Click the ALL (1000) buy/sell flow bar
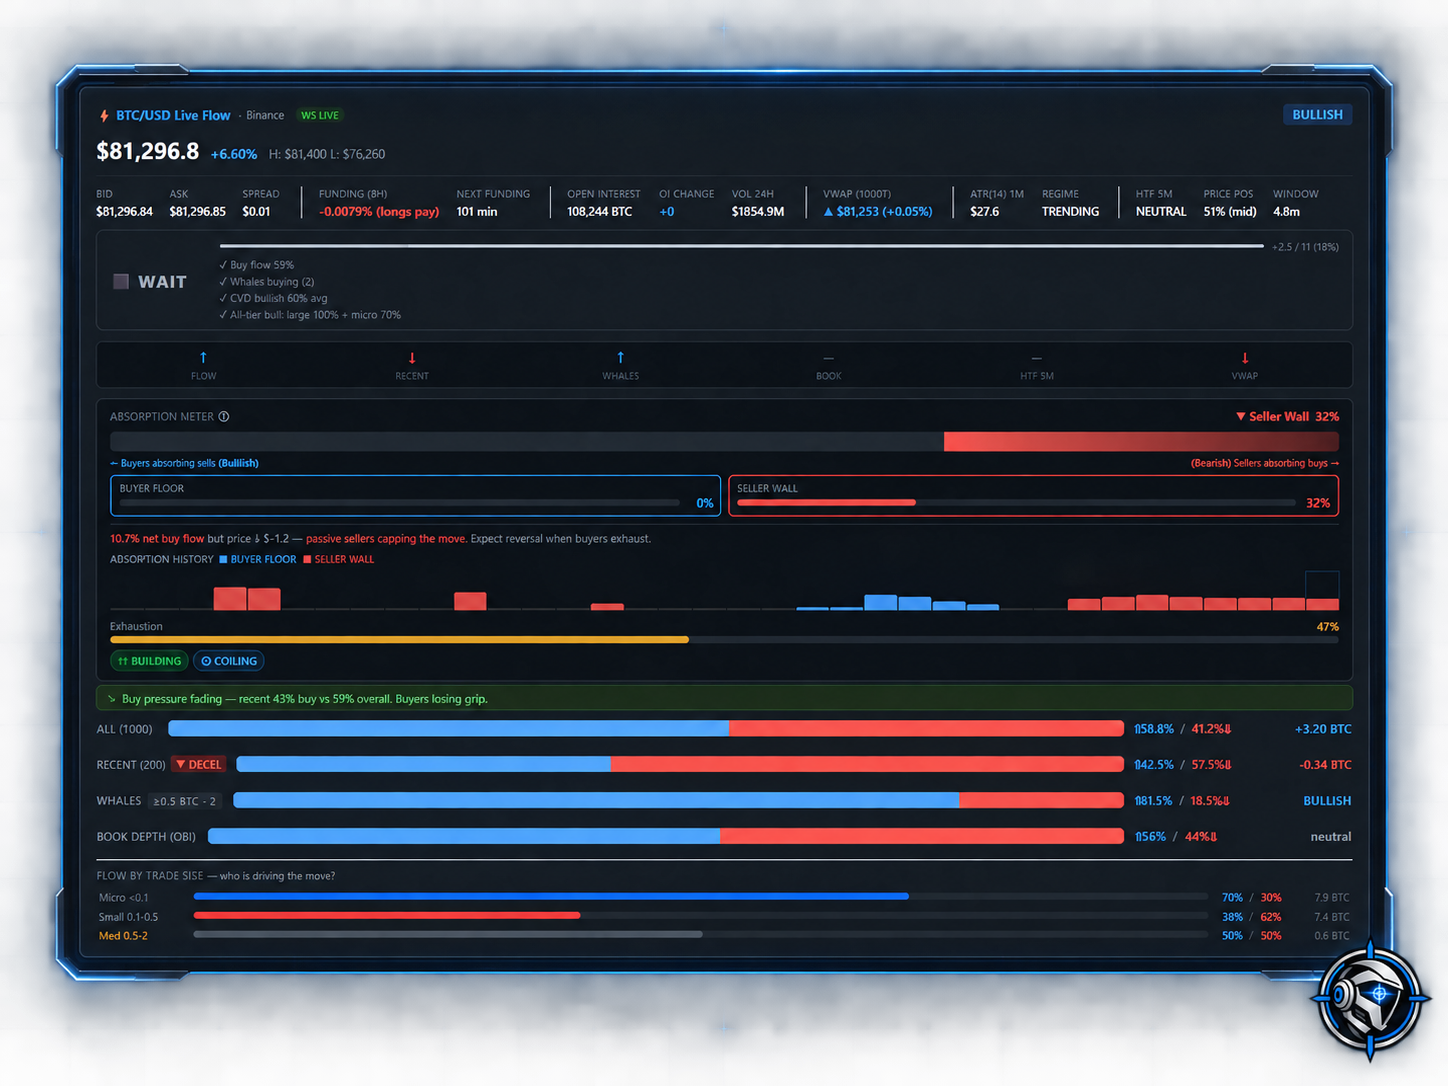Viewport: 1448px width, 1086px height. tap(646, 729)
